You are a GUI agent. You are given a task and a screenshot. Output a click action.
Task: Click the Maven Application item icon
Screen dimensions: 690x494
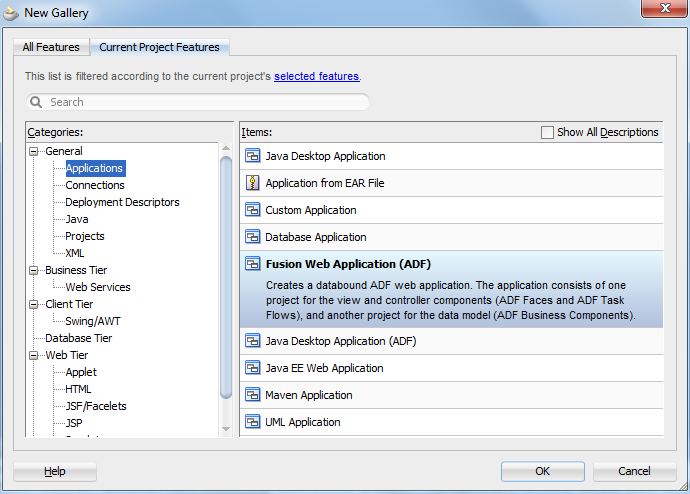pyautogui.click(x=253, y=395)
